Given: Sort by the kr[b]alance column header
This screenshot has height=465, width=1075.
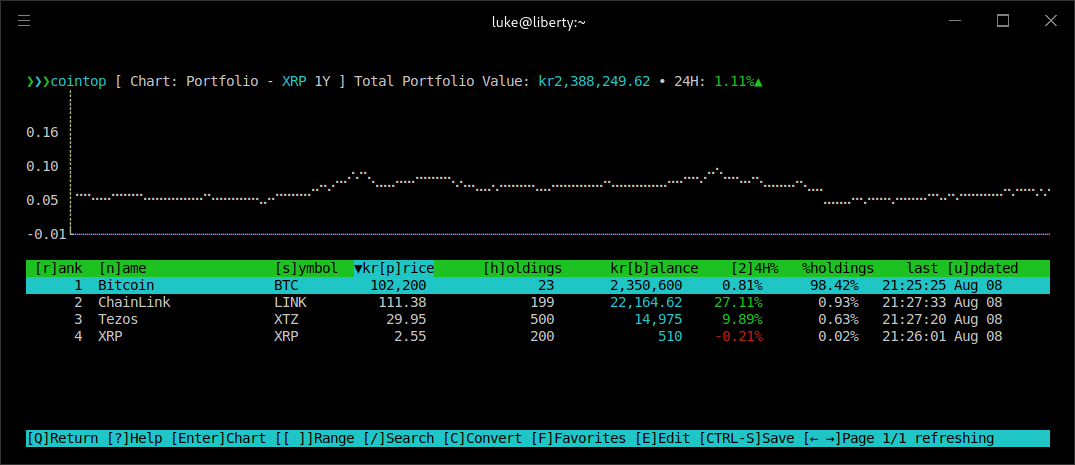Looking at the screenshot, I should coord(655,268).
